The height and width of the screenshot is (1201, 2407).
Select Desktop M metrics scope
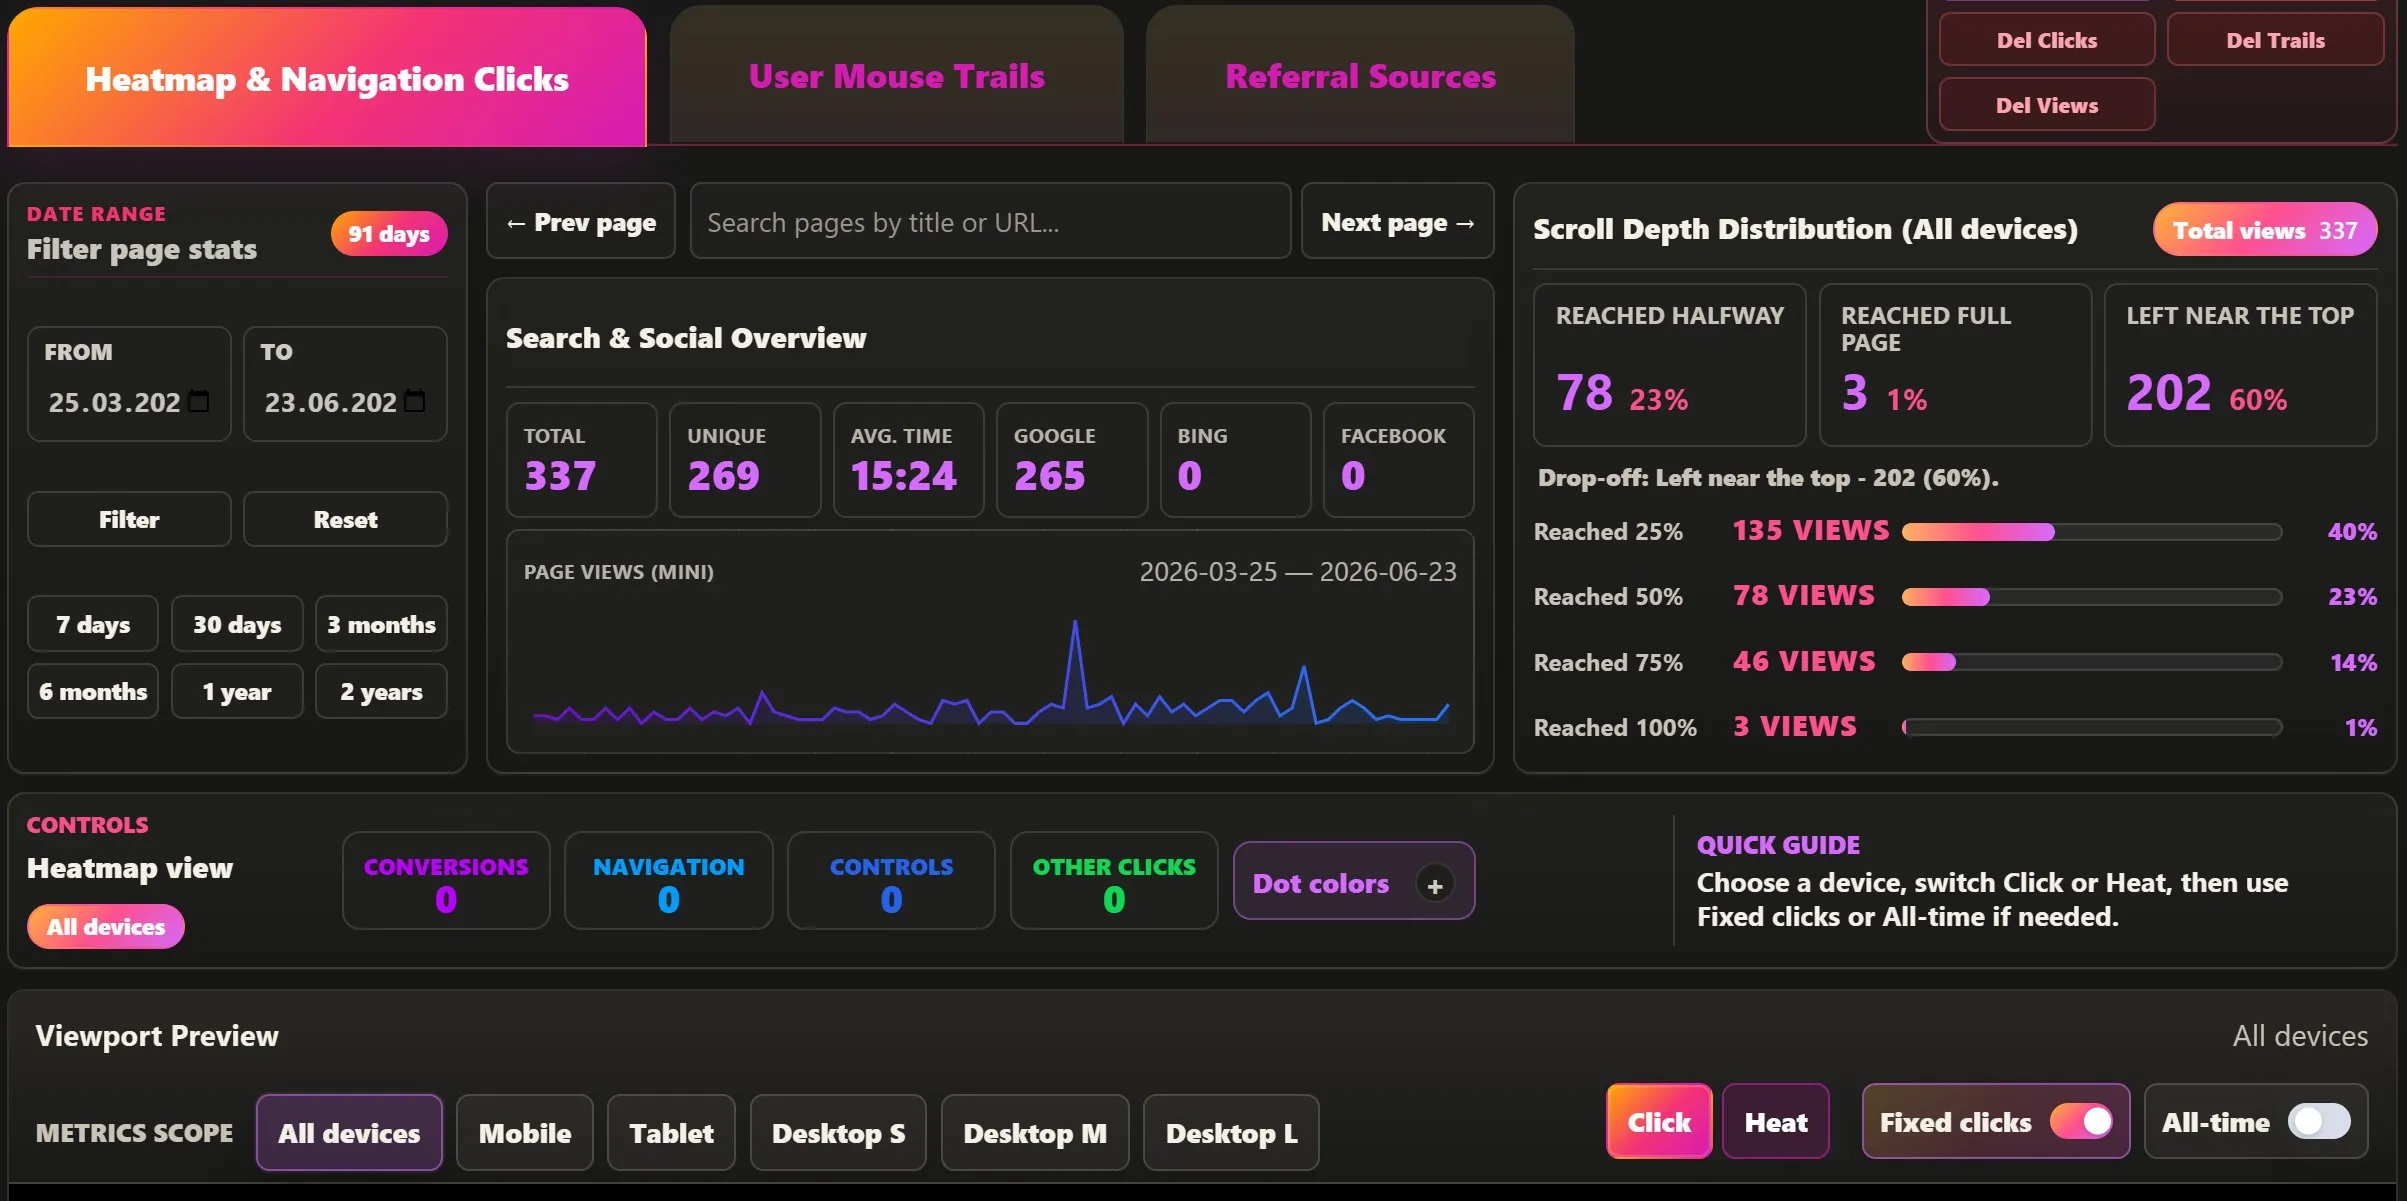click(1035, 1132)
